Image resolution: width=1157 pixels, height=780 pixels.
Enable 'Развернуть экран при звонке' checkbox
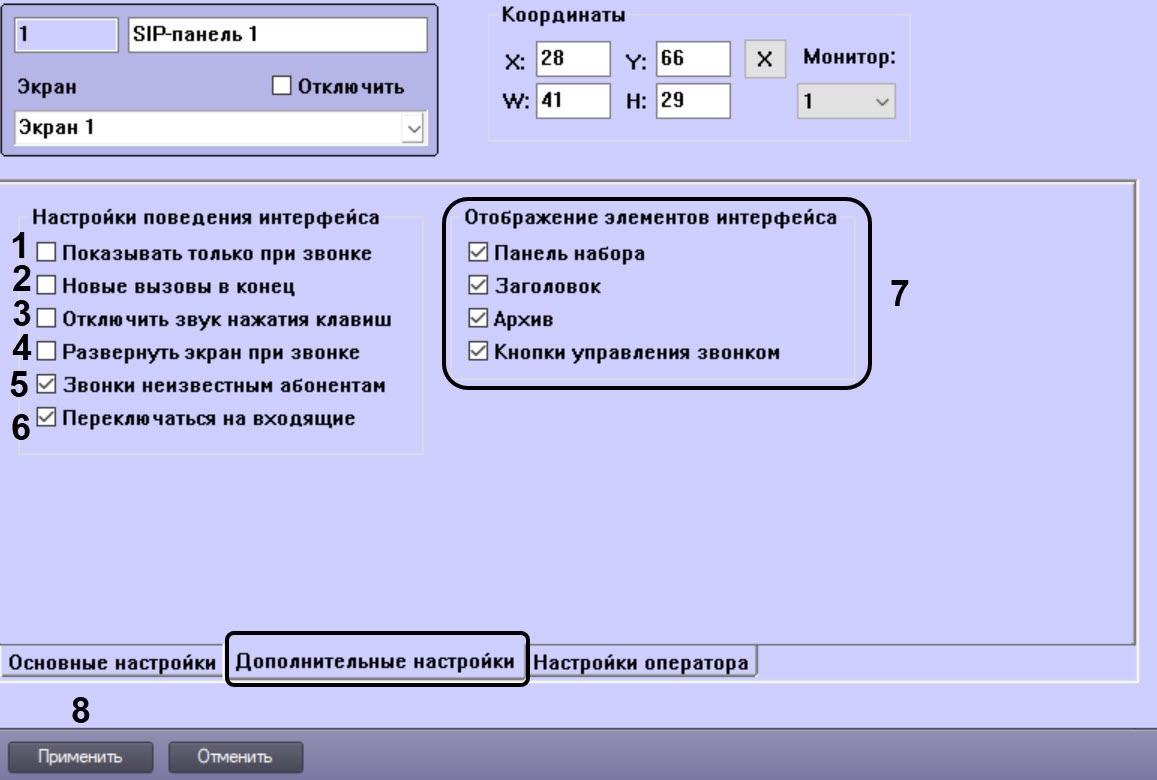click(46, 352)
